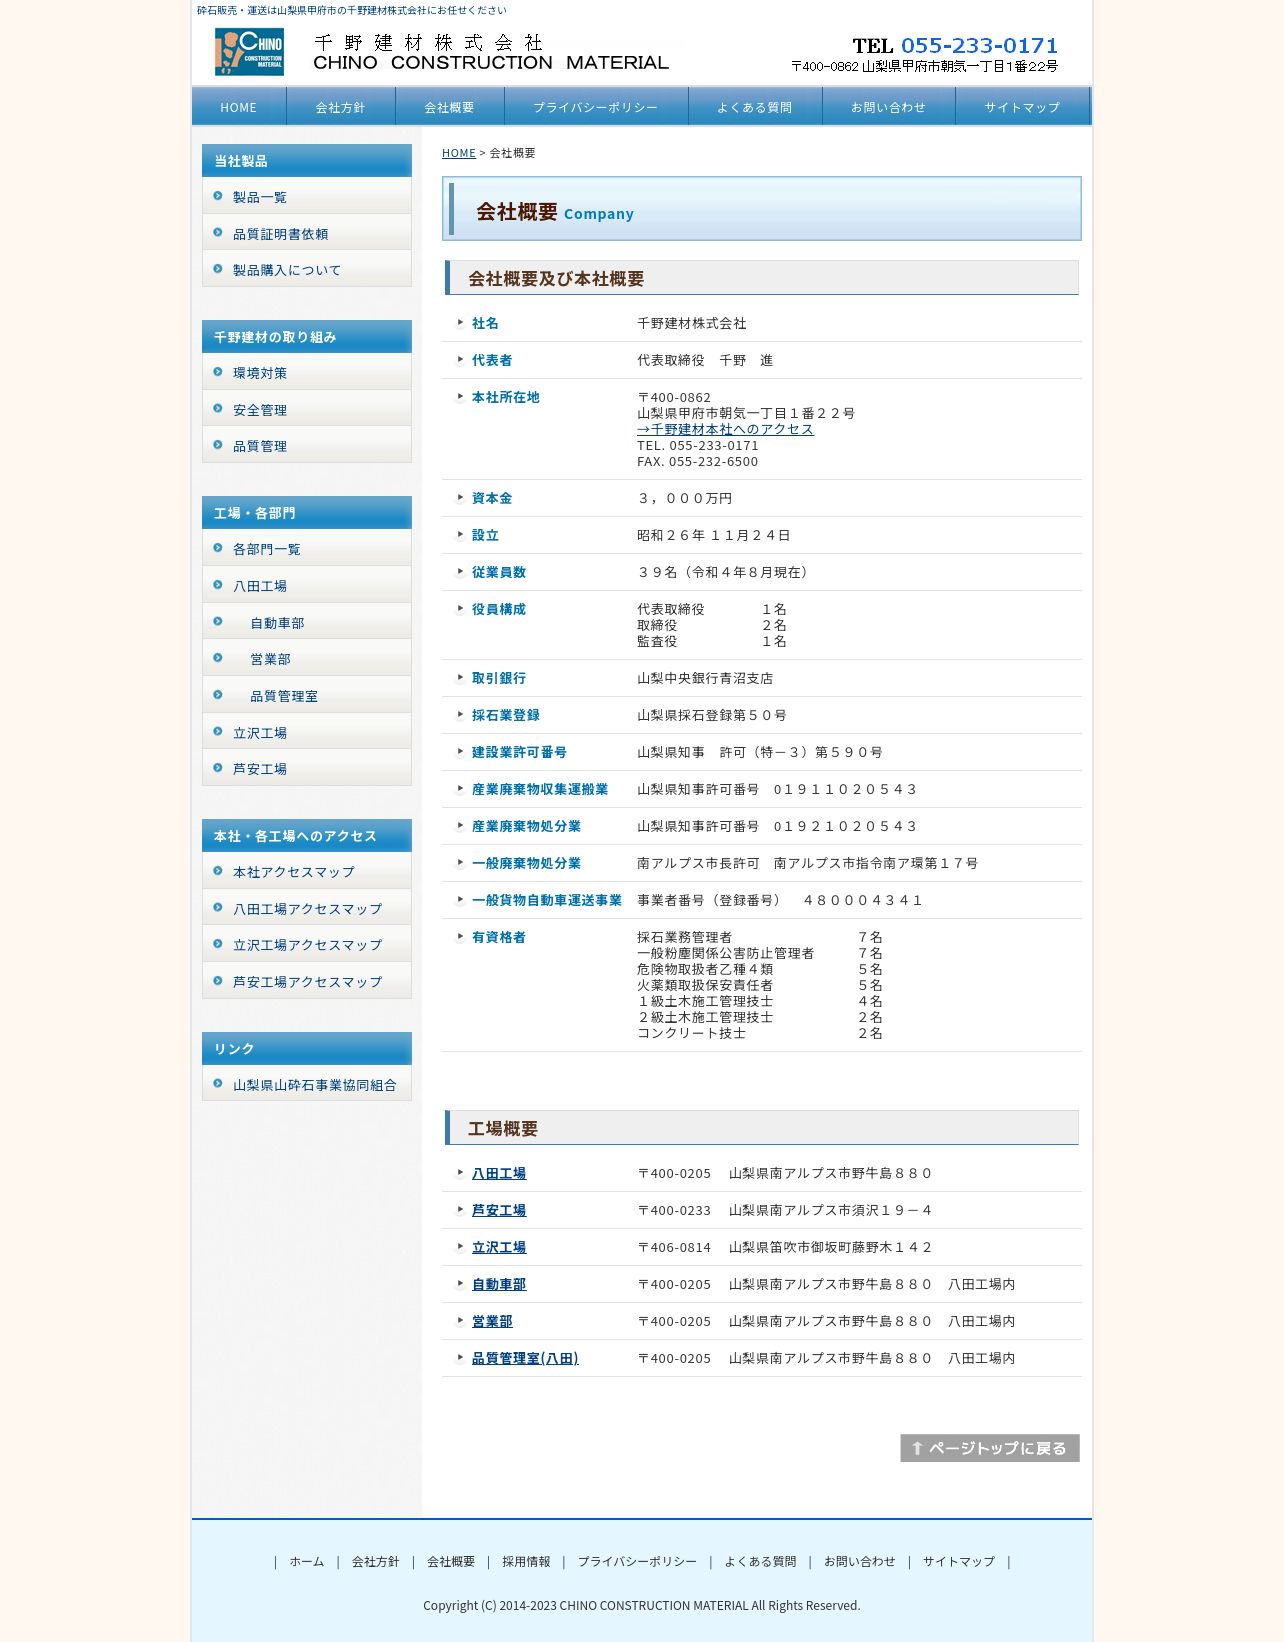Open サイトマップ in the footer
1284x1642 pixels.
click(x=959, y=1561)
